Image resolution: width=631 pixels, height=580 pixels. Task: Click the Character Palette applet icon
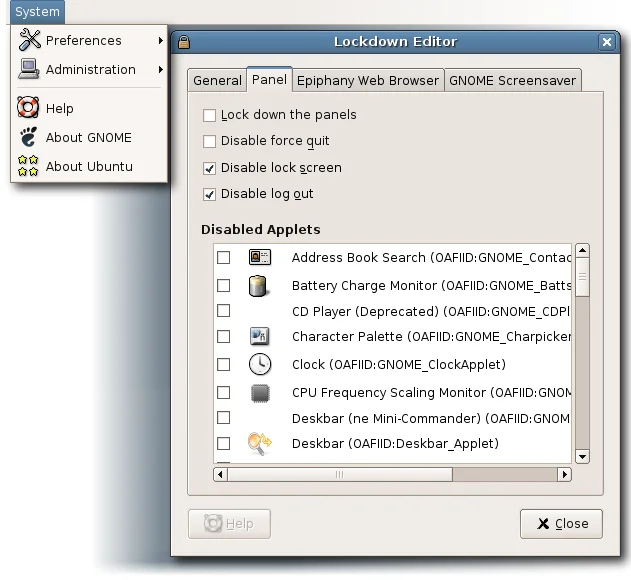coord(260,336)
